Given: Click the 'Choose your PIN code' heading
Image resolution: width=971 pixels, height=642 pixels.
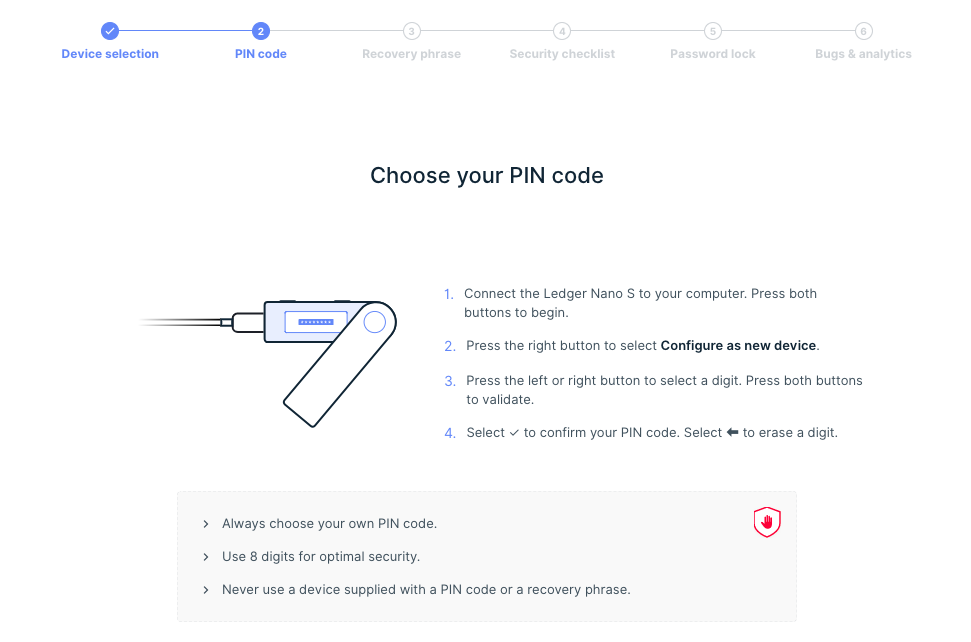Looking at the screenshot, I should pos(487,176).
